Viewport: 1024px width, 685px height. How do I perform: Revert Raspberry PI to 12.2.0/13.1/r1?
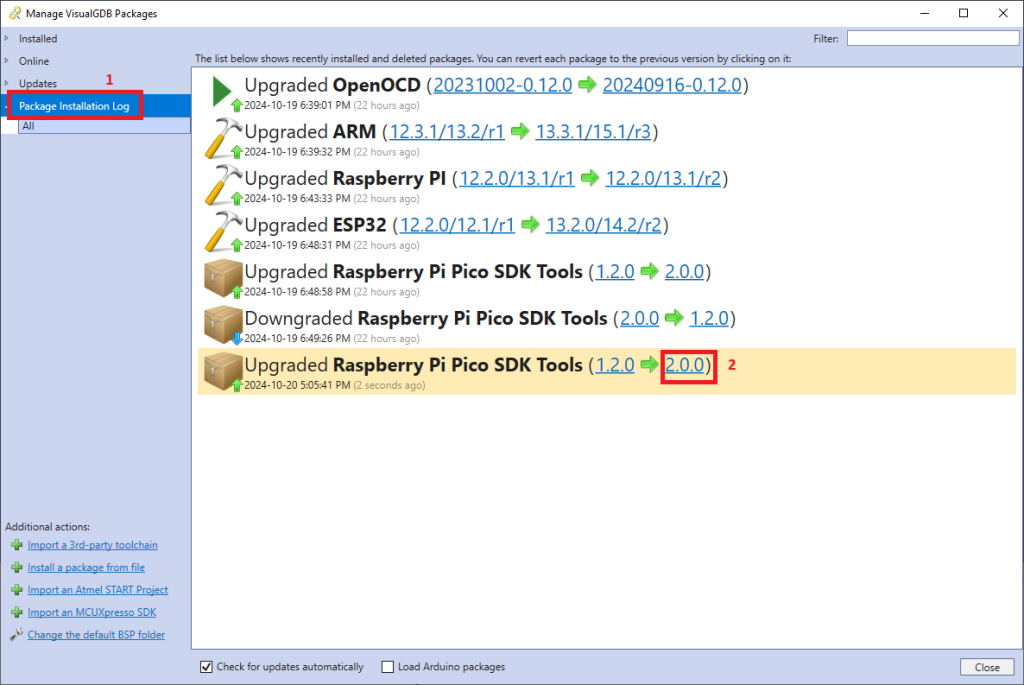pyautogui.click(x=517, y=178)
